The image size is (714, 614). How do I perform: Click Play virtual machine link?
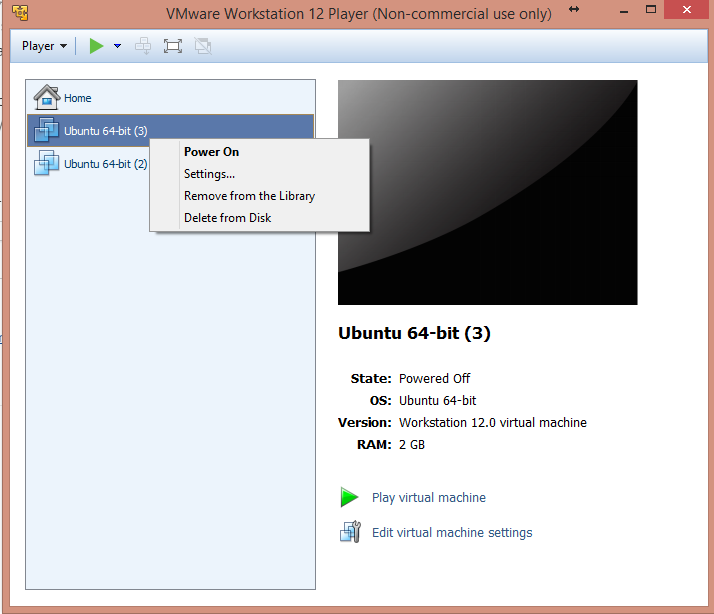tap(428, 497)
